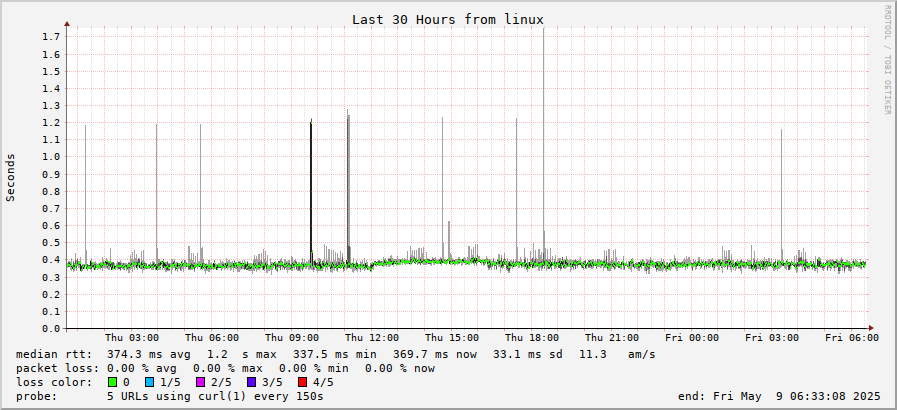Select the '374.3 ms avg' median value
The width and height of the screenshot is (897, 410).
coord(149,355)
